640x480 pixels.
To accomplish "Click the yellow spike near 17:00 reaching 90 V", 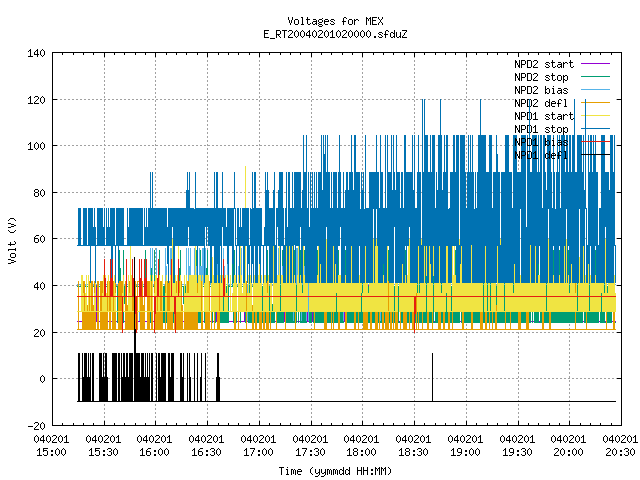I will pos(245,186).
